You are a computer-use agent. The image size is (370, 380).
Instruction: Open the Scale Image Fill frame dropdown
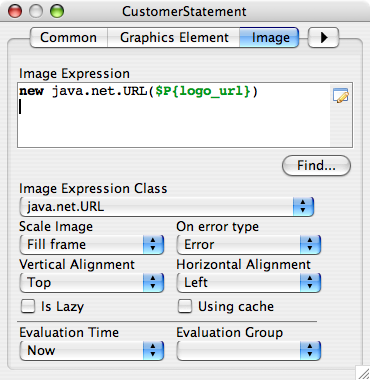coord(92,245)
